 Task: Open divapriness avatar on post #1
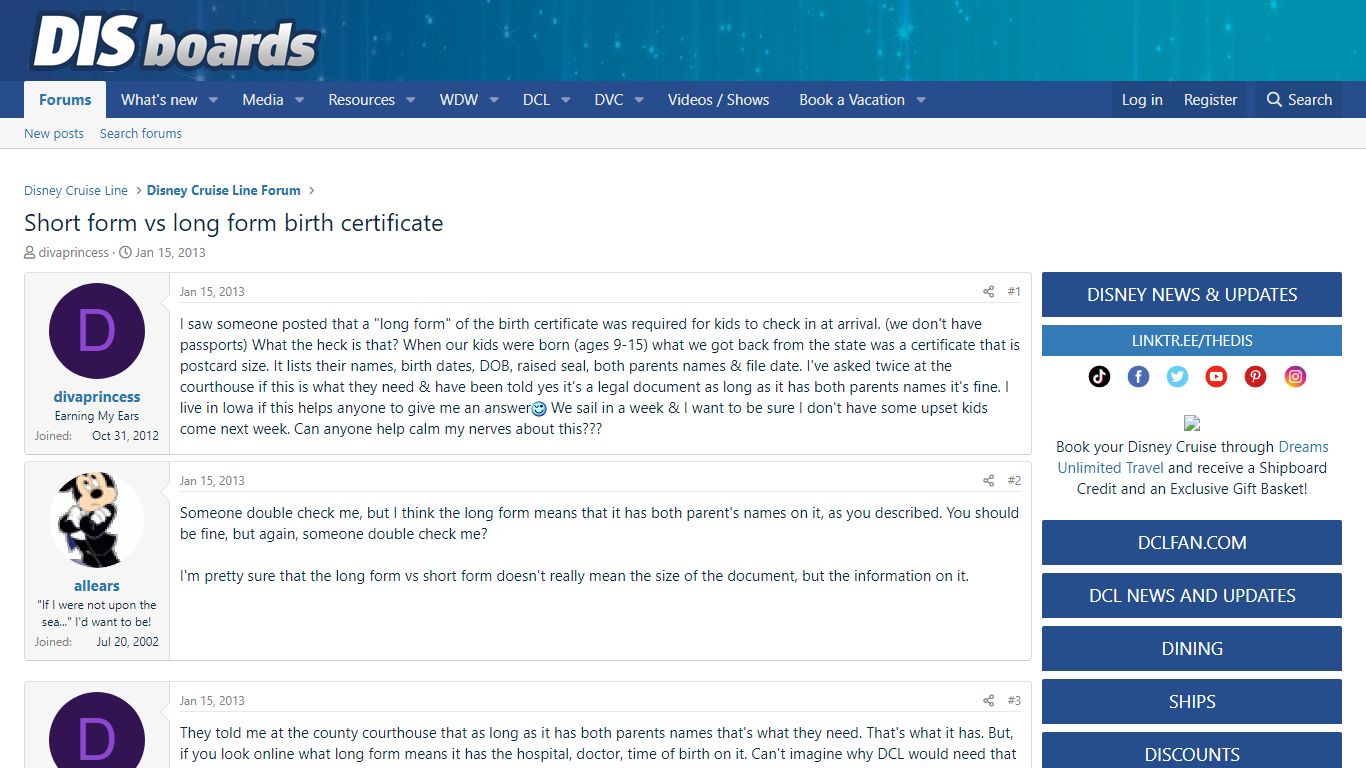(x=97, y=331)
